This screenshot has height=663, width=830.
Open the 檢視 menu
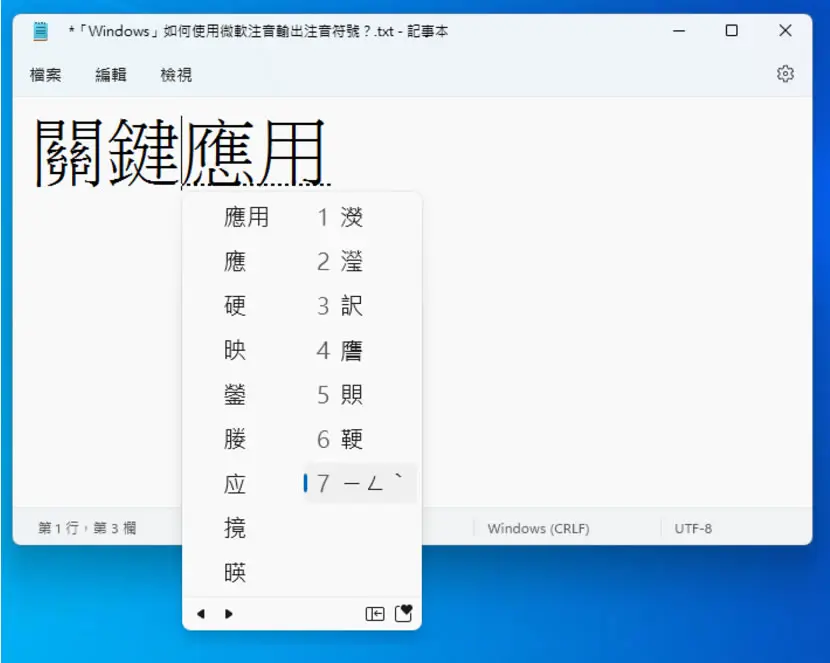pyautogui.click(x=176, y=75)
